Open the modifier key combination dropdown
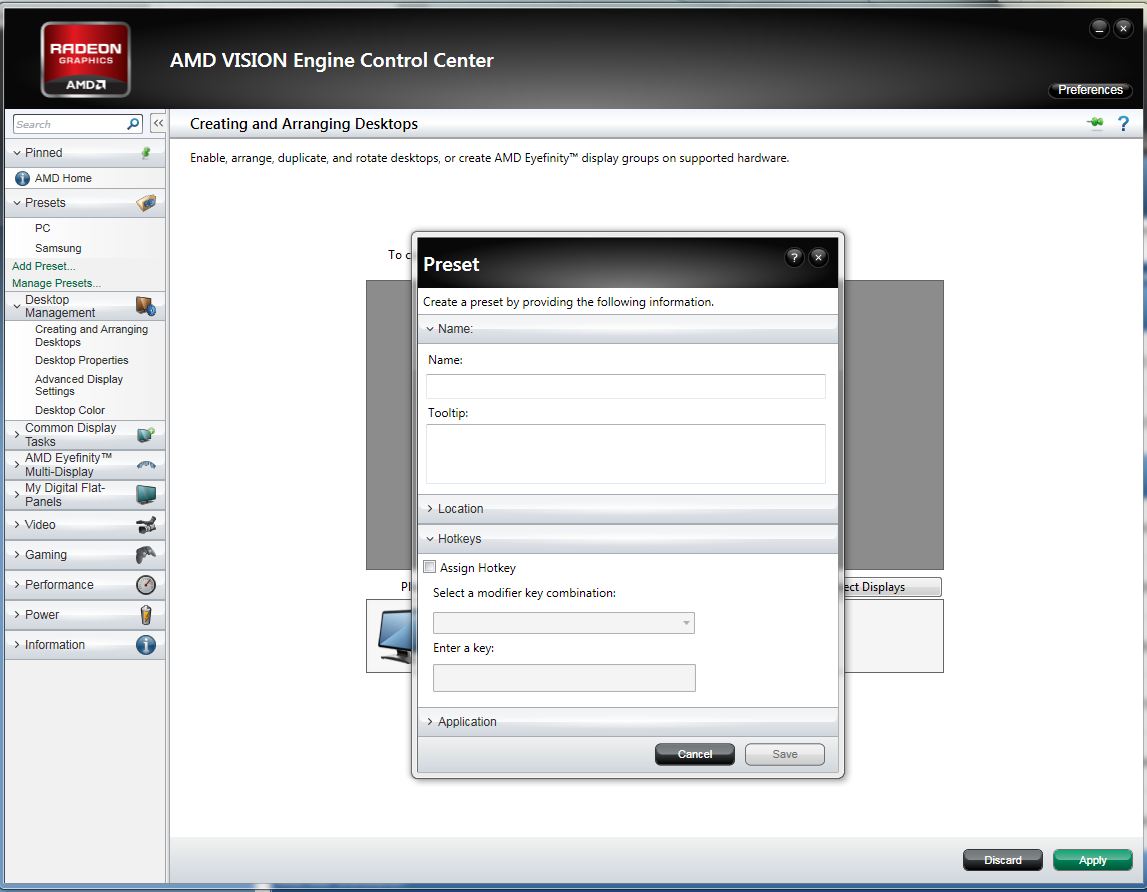Viewport: 1147px width, 892px height. pos(563,623)
